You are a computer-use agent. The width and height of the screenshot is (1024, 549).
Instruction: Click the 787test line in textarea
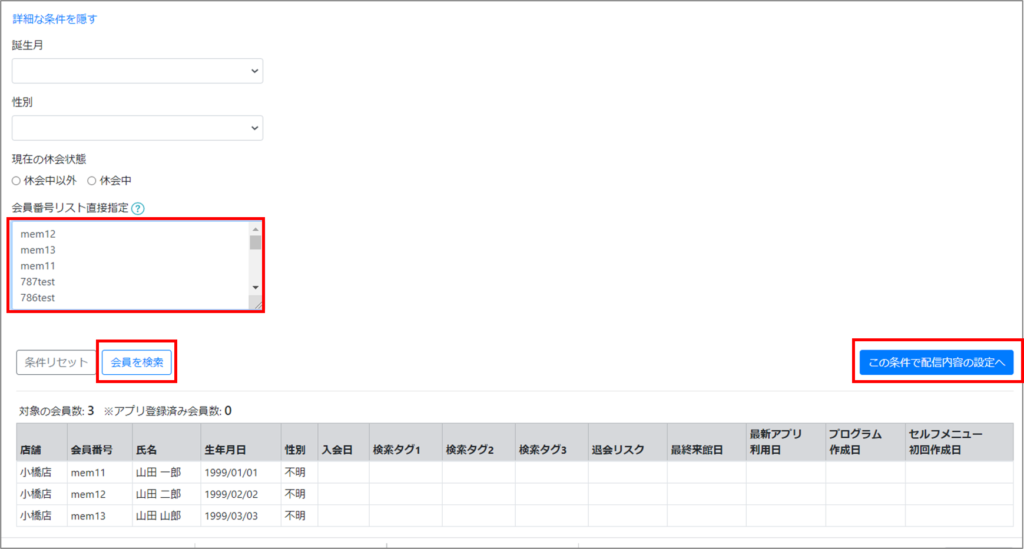(38, 282)
